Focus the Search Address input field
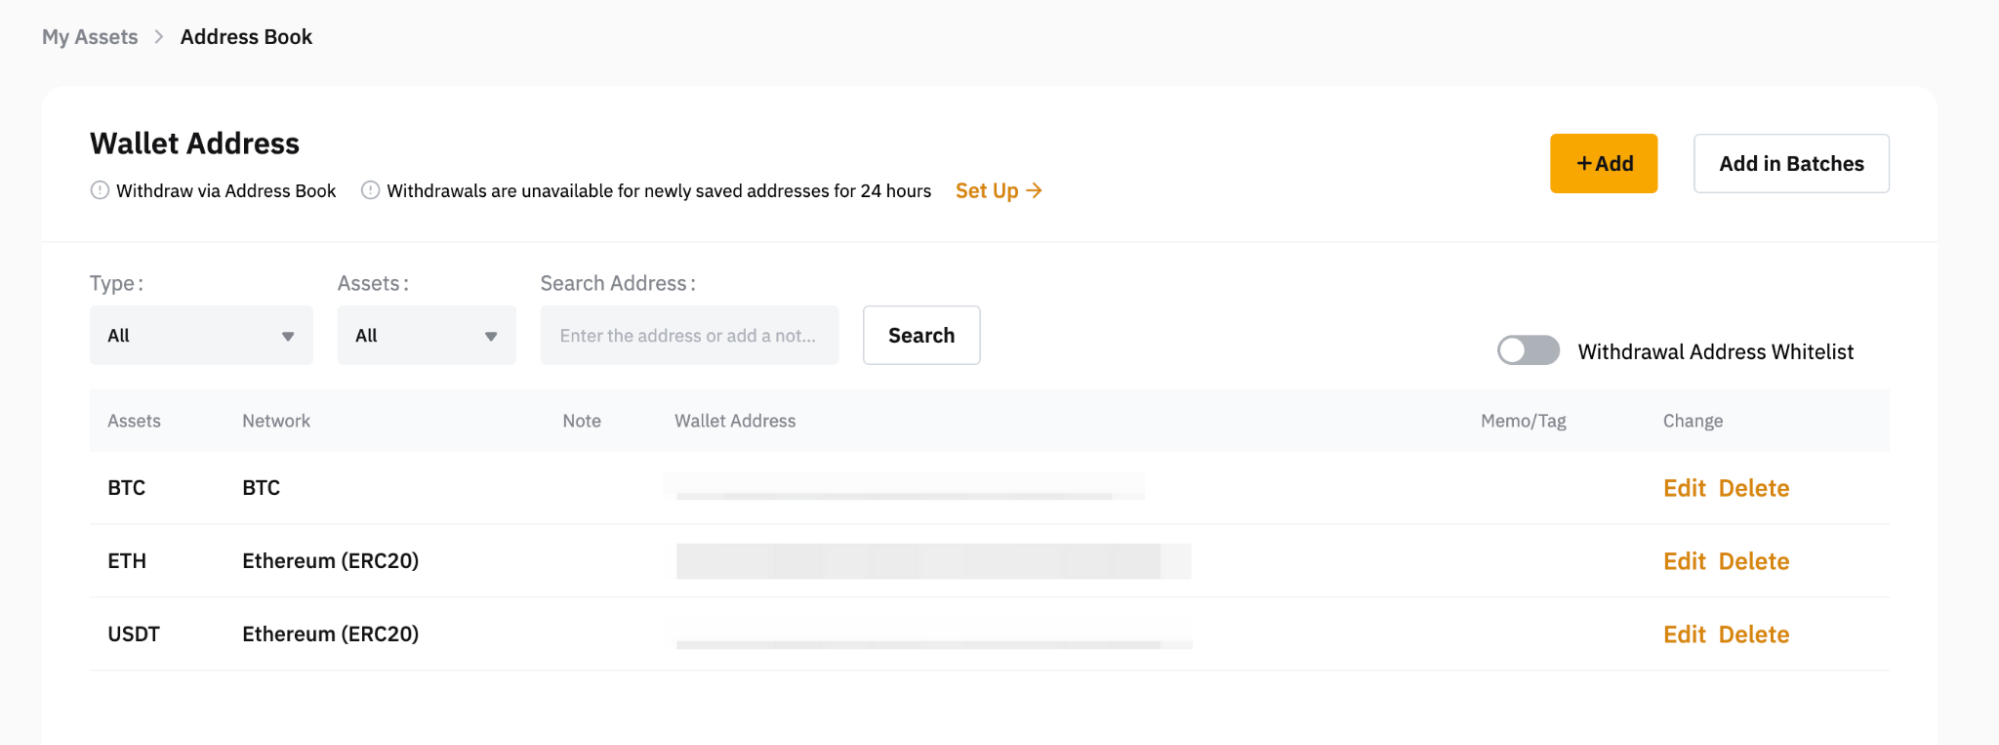Viewport: 1999px width, 745px height. pos(689,335)
